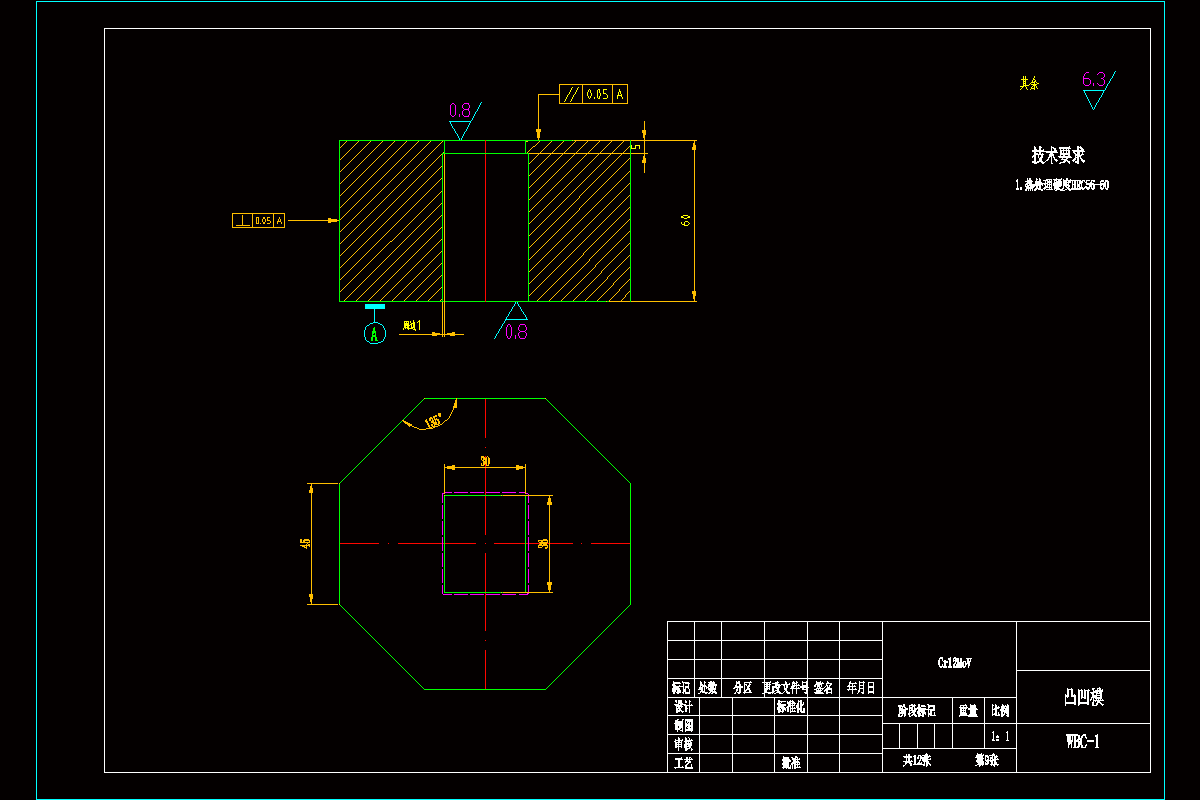Select the "标记" title block cell
Image resolution: width=1200 pixels, height=800 pixels.
pos(681,688)
